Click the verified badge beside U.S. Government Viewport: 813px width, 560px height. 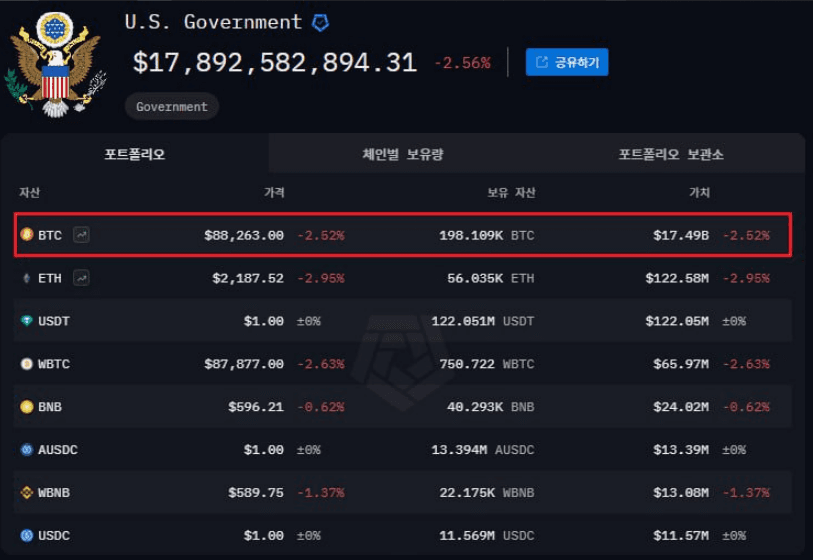point(321,22)
